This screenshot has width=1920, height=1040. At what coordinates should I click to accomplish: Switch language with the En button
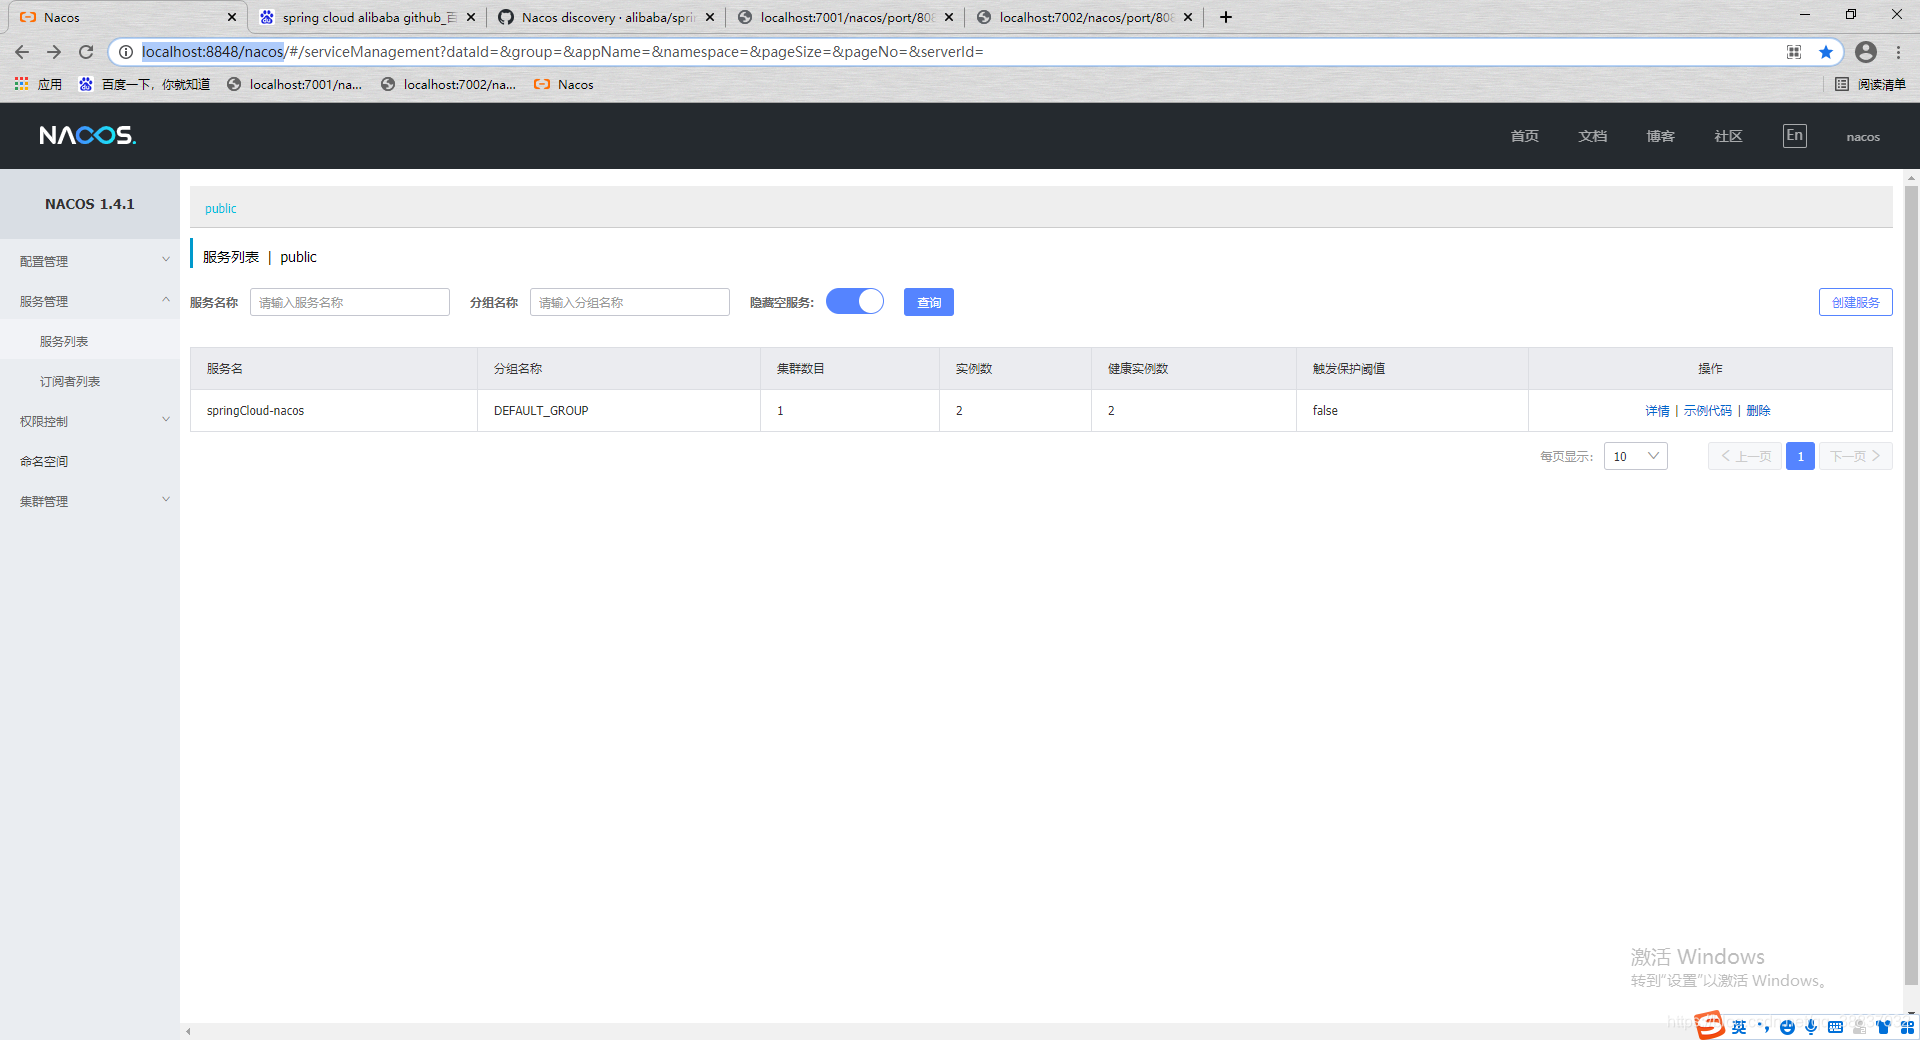tap(1795, 135)
